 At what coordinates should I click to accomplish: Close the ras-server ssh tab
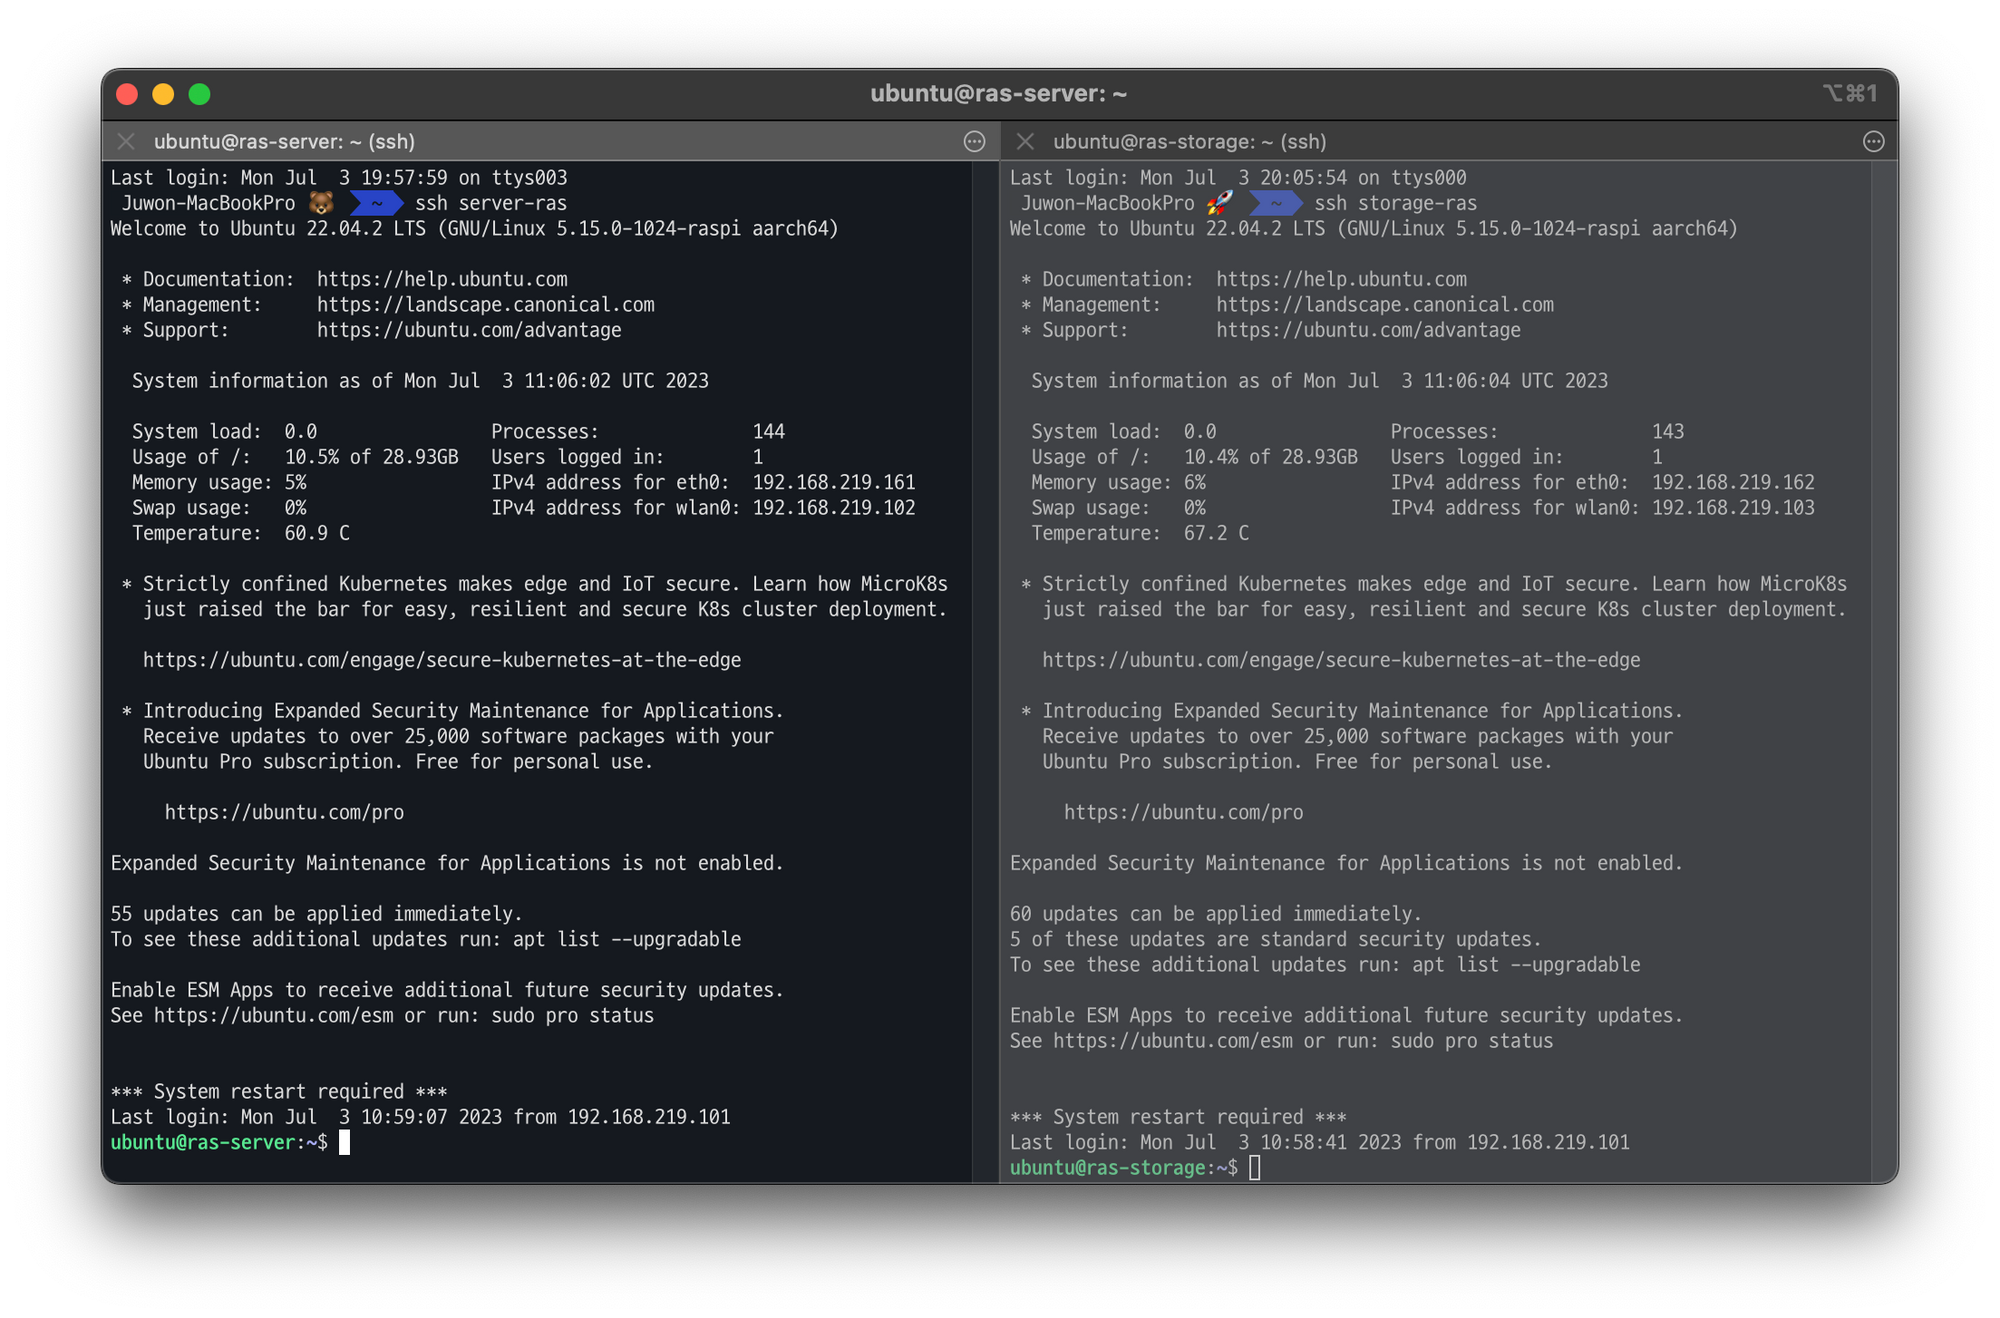point(126,142)
